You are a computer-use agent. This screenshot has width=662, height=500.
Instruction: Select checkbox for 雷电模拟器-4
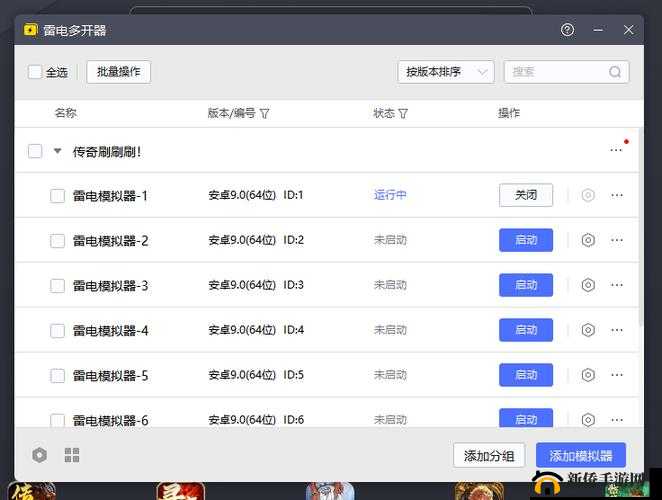coord(57,331)
